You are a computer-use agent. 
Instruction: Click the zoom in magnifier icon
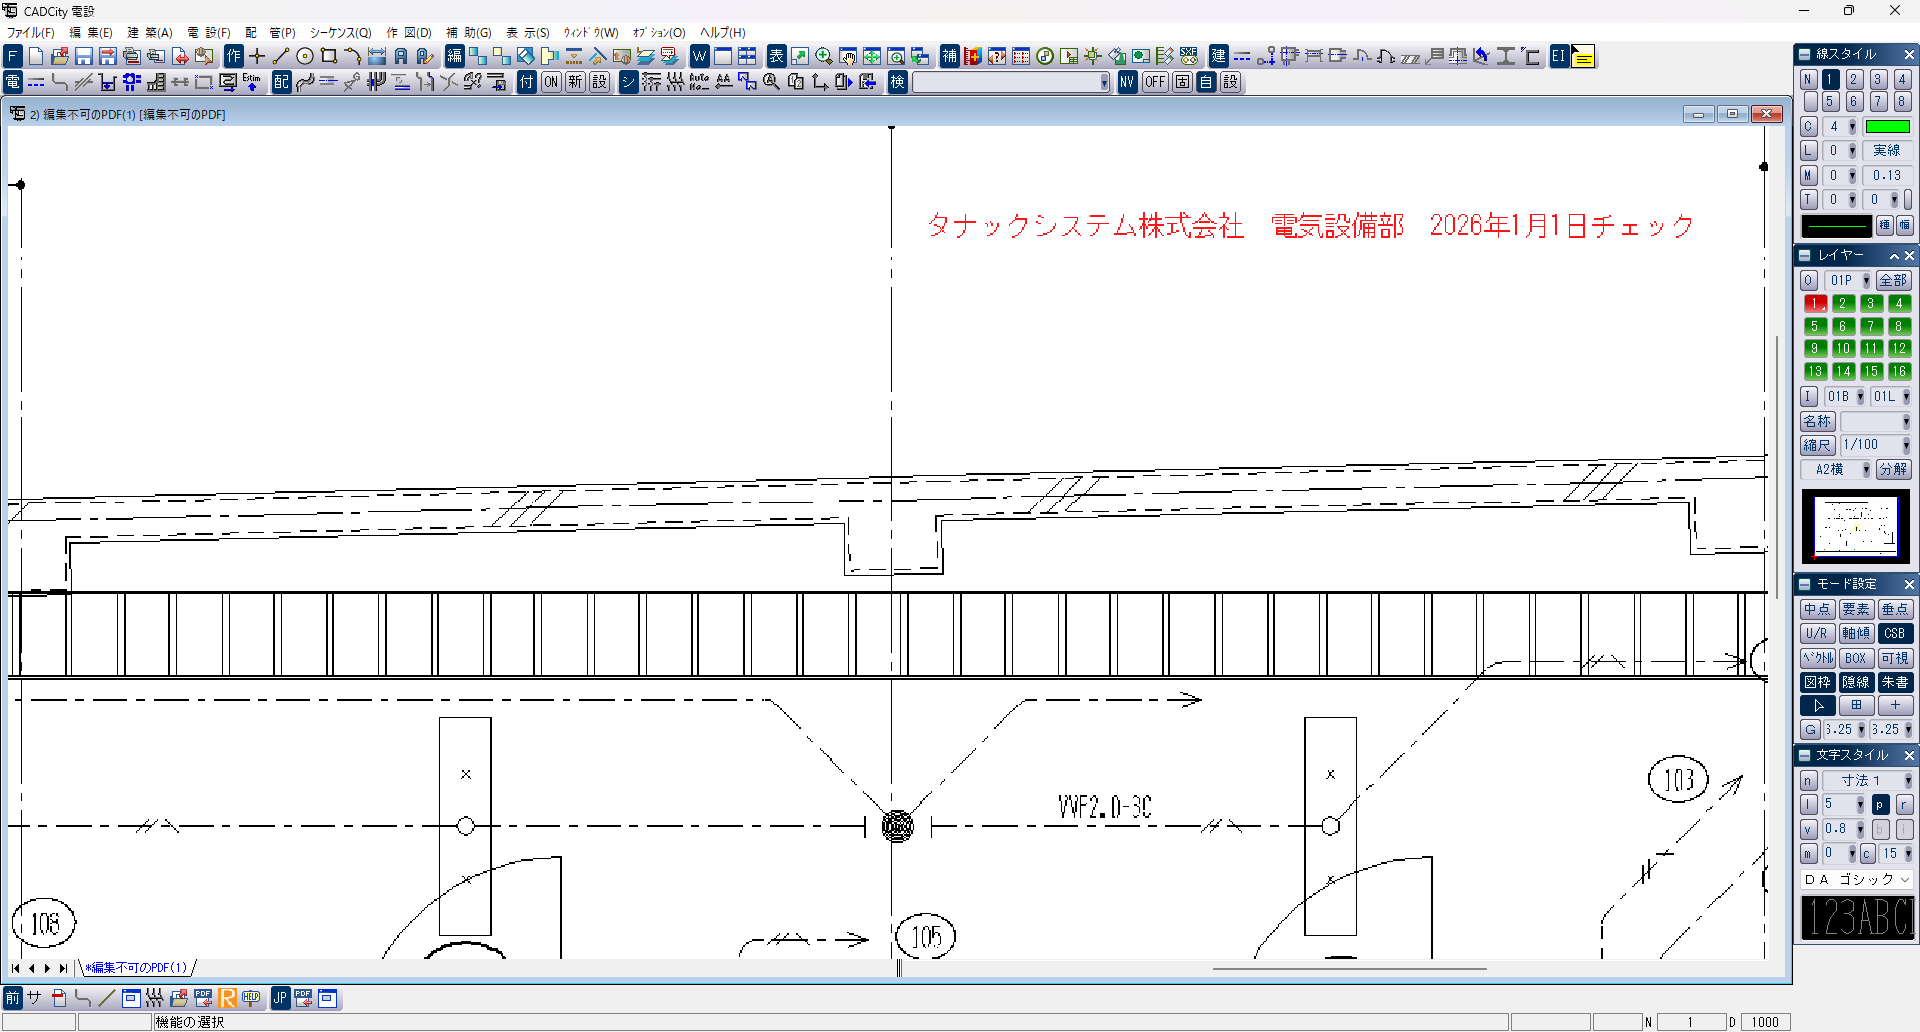[824, 57]
